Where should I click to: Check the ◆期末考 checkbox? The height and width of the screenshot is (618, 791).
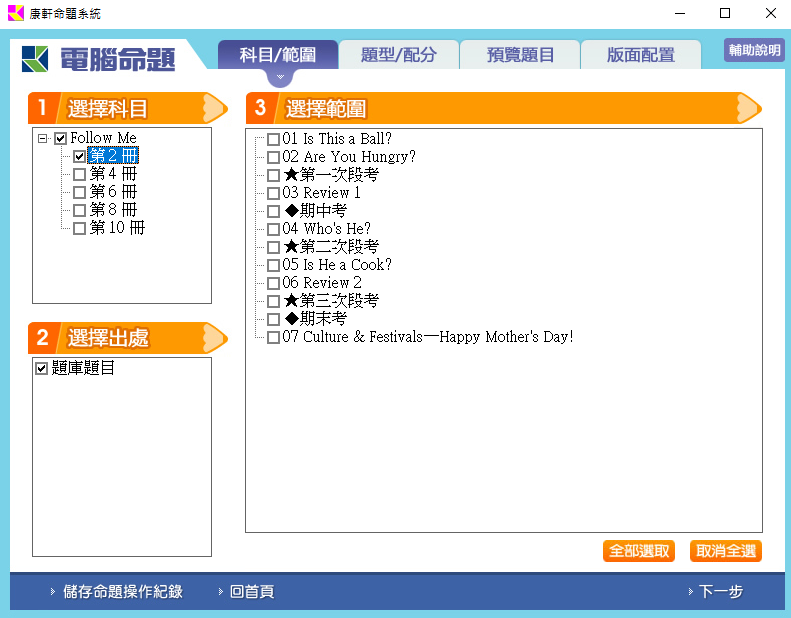(x=273, y=319)
